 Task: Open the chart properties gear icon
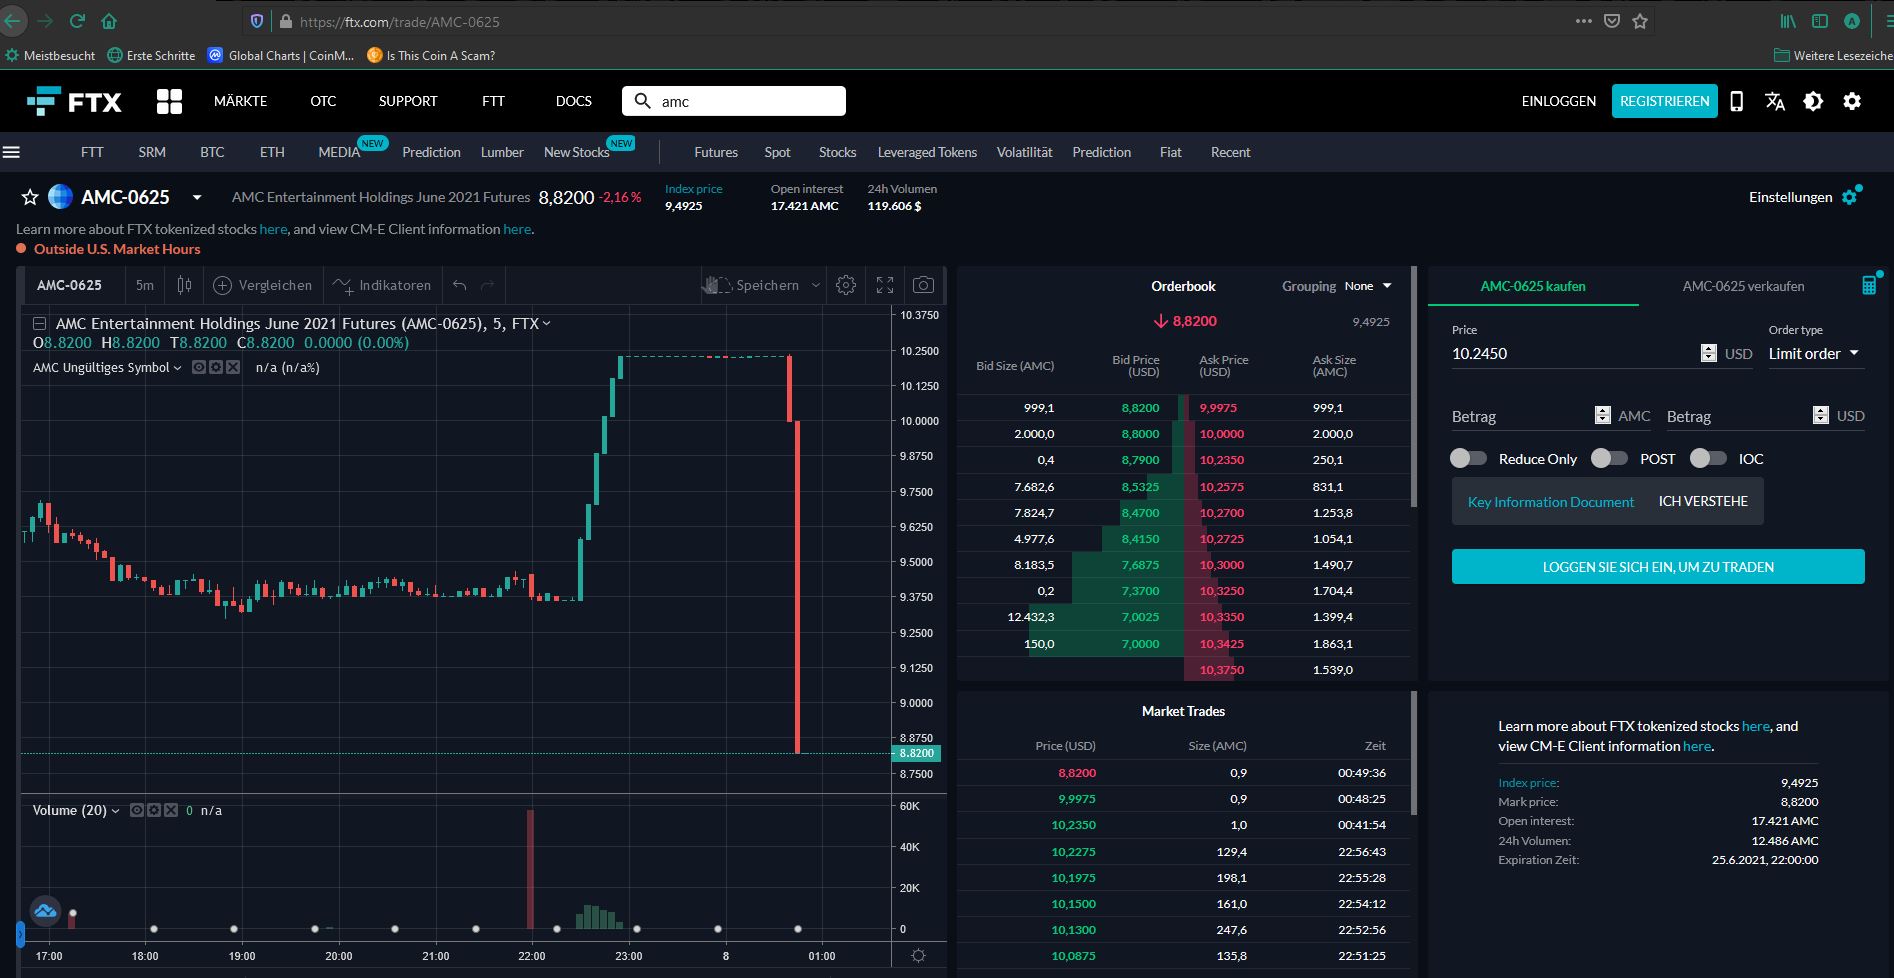point(846,285)
